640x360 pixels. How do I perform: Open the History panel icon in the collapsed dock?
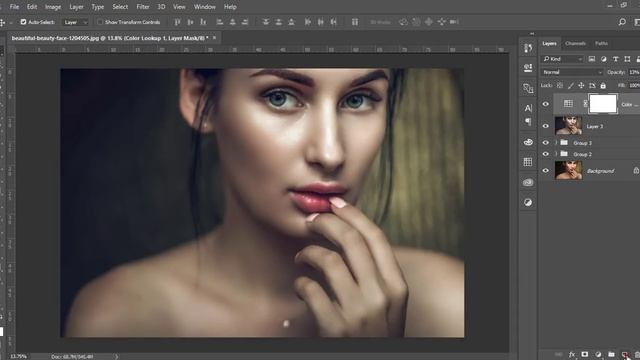528,49
